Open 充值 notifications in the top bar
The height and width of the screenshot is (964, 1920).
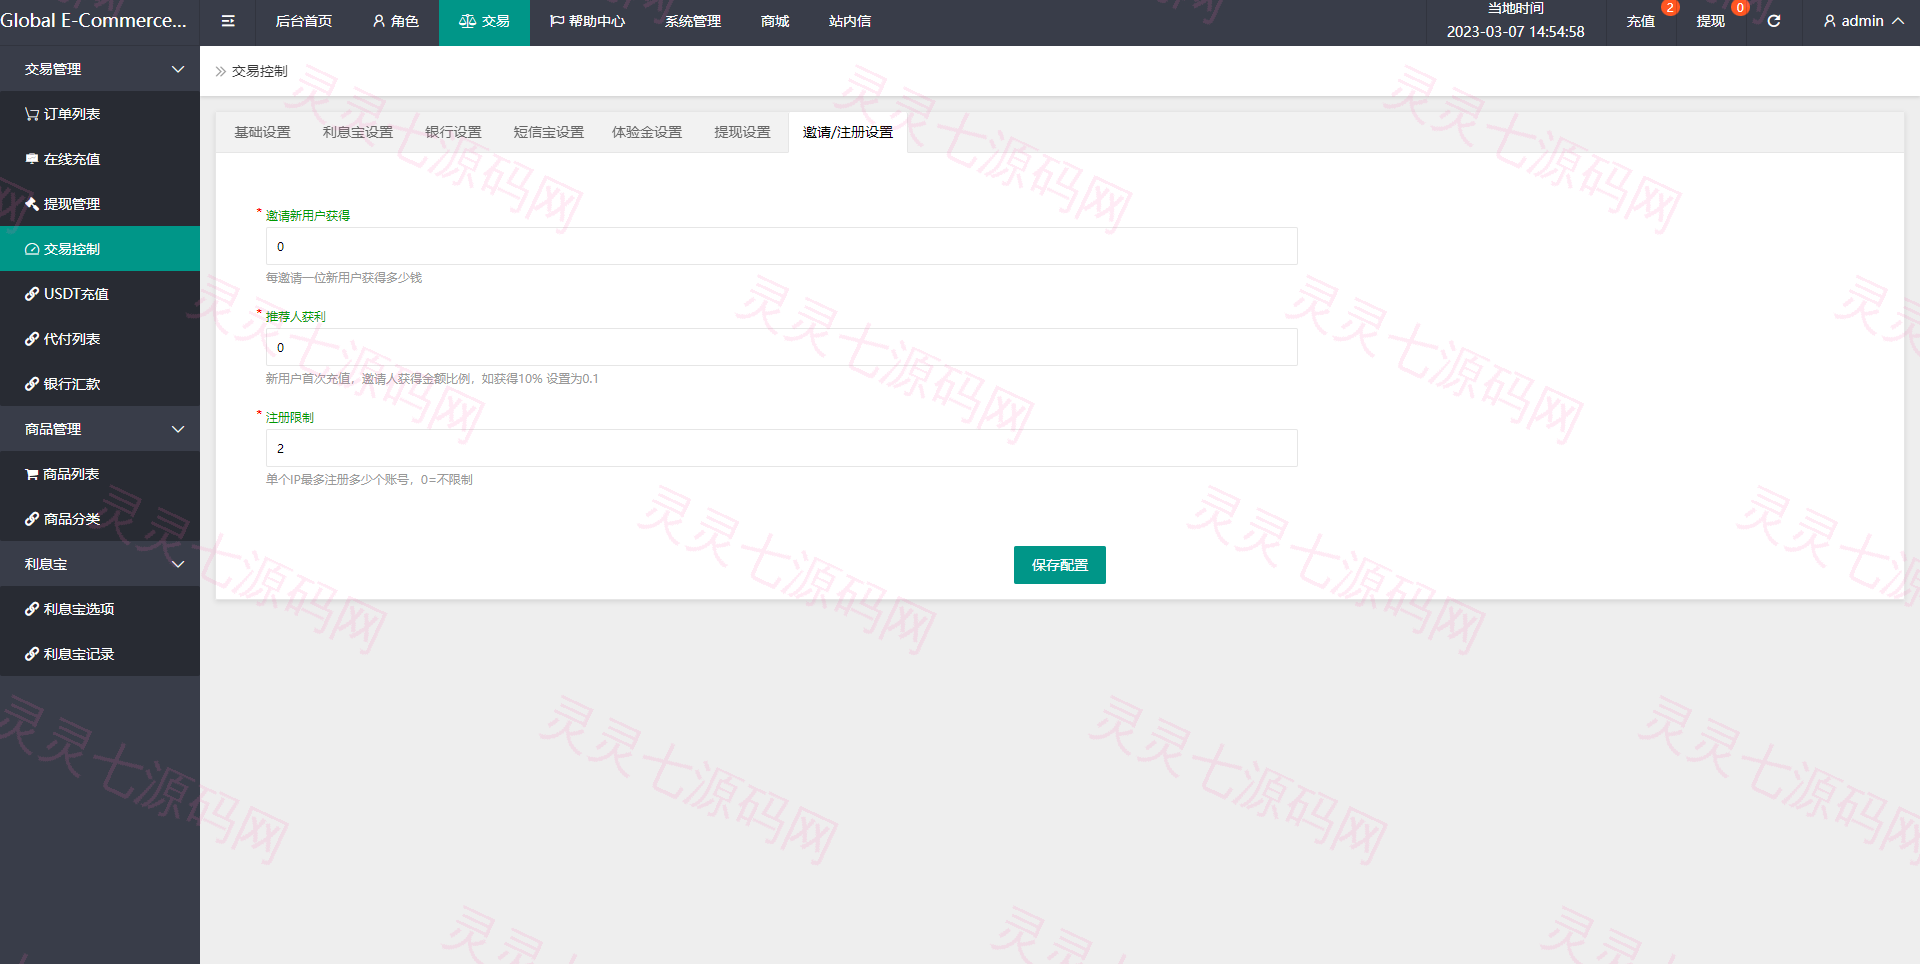1641,21
